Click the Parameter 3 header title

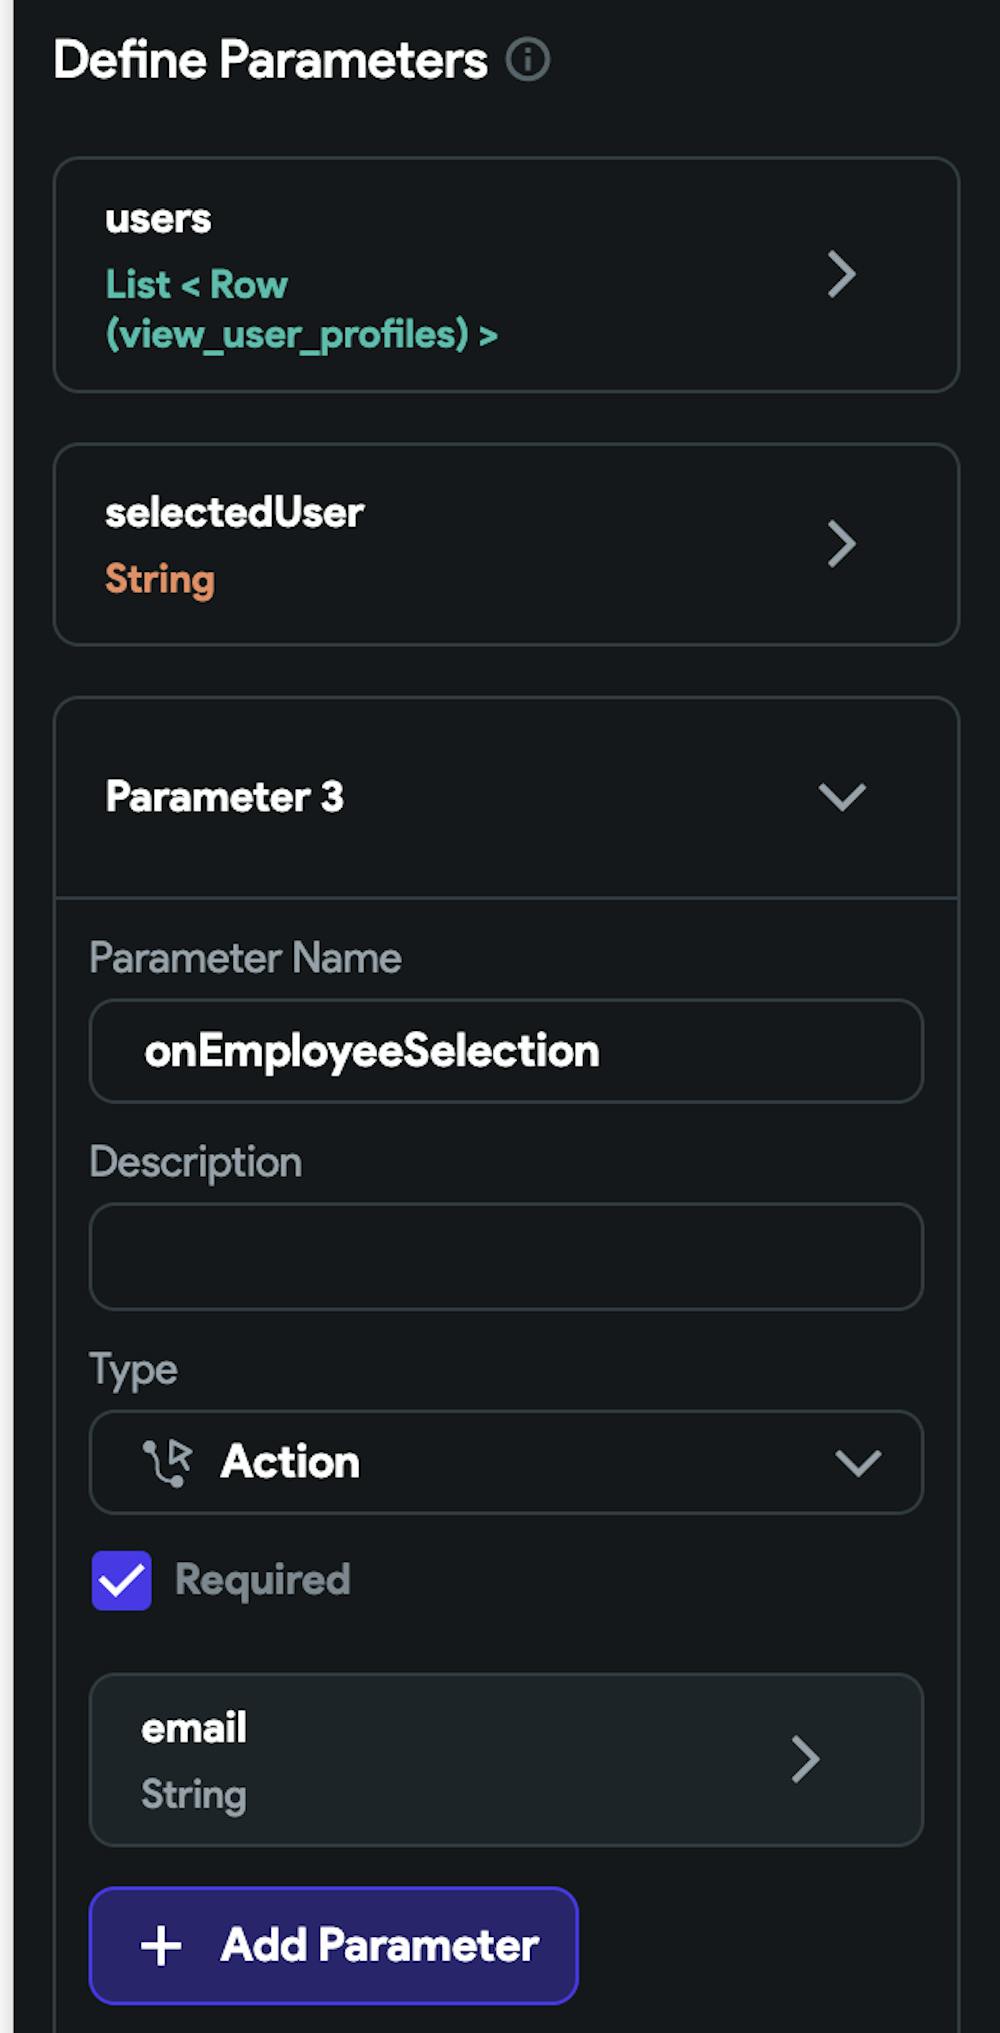tap(225, 797)
